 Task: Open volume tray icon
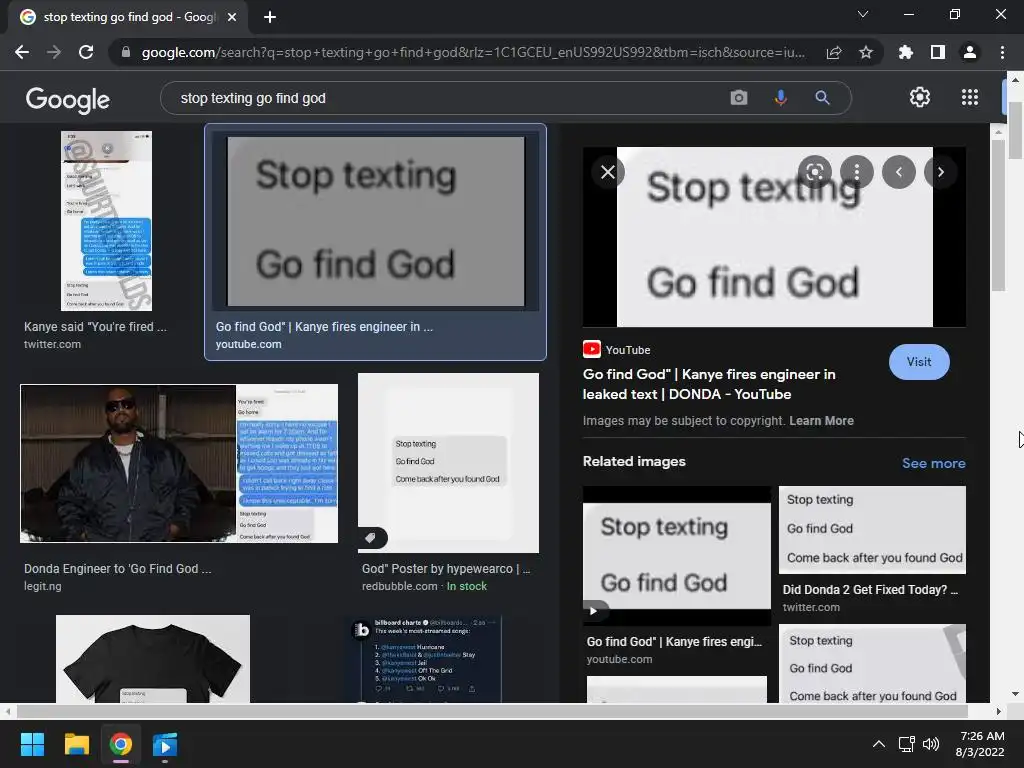point(931,744)
